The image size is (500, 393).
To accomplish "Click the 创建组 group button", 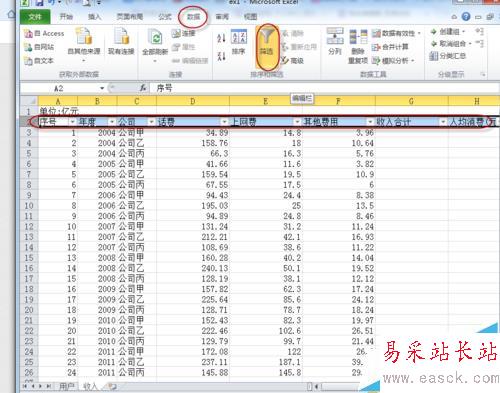I will click(x=447, y=32).
